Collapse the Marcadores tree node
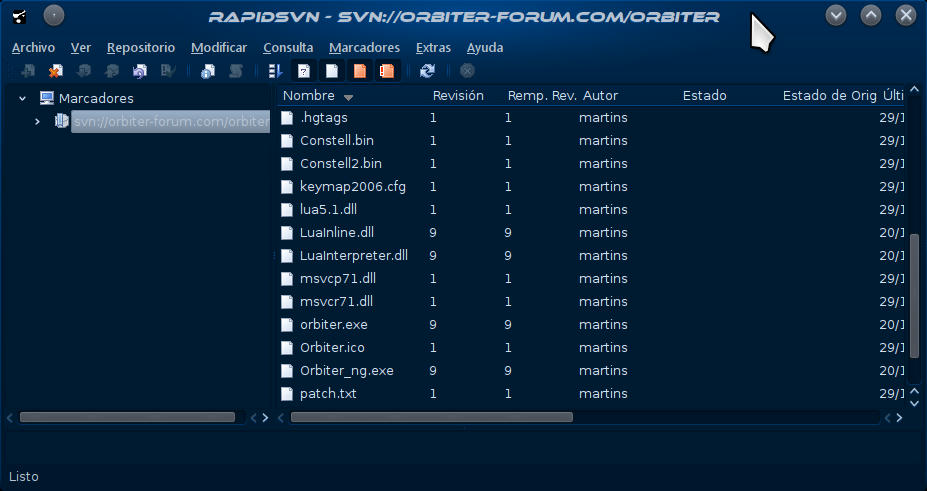Screen dimensions: 927x491 (x=22, y=99)
